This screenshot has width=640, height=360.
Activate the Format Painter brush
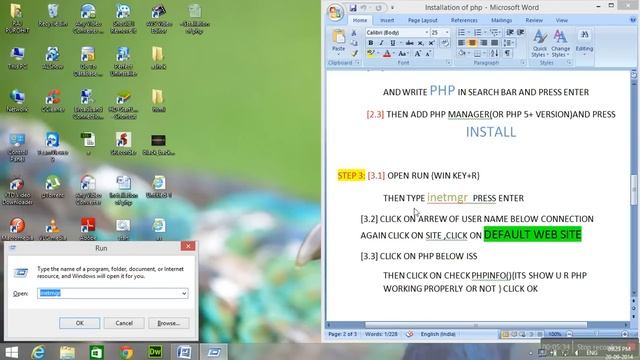point(354,53)
